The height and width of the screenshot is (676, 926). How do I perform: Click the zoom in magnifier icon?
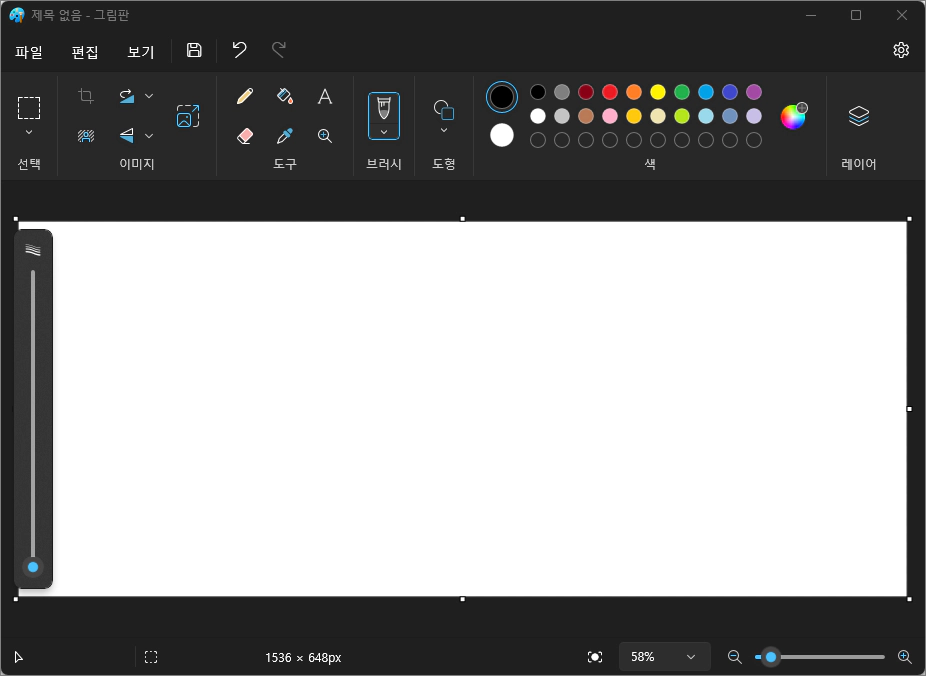tap(904, 657)
